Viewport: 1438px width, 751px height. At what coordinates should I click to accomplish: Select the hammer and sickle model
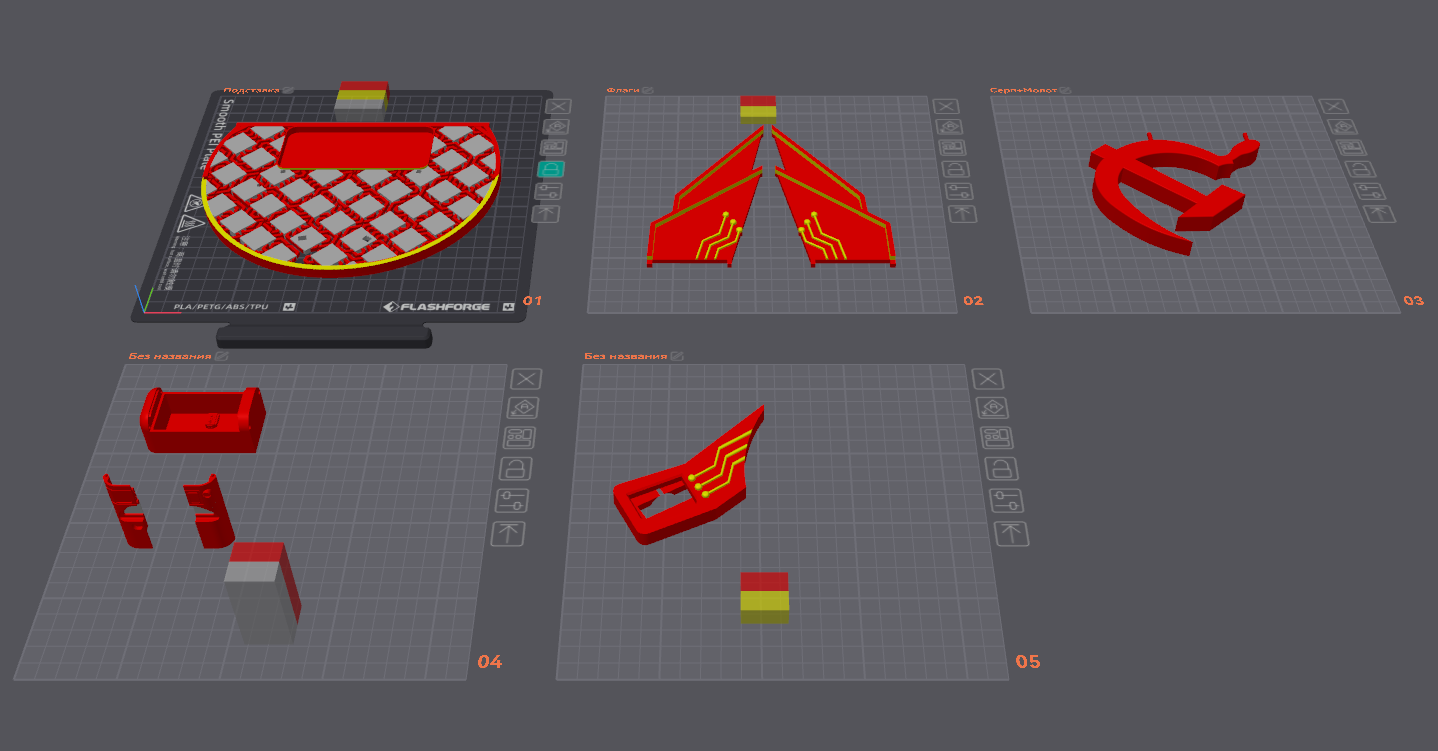(x=1168, y=192)
